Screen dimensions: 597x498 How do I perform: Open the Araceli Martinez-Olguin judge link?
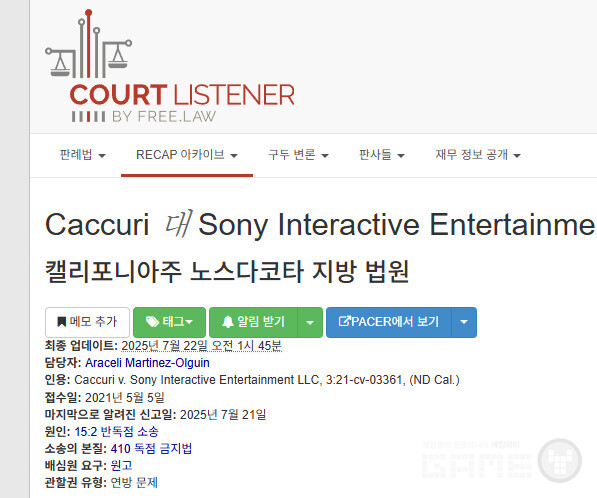147,363
